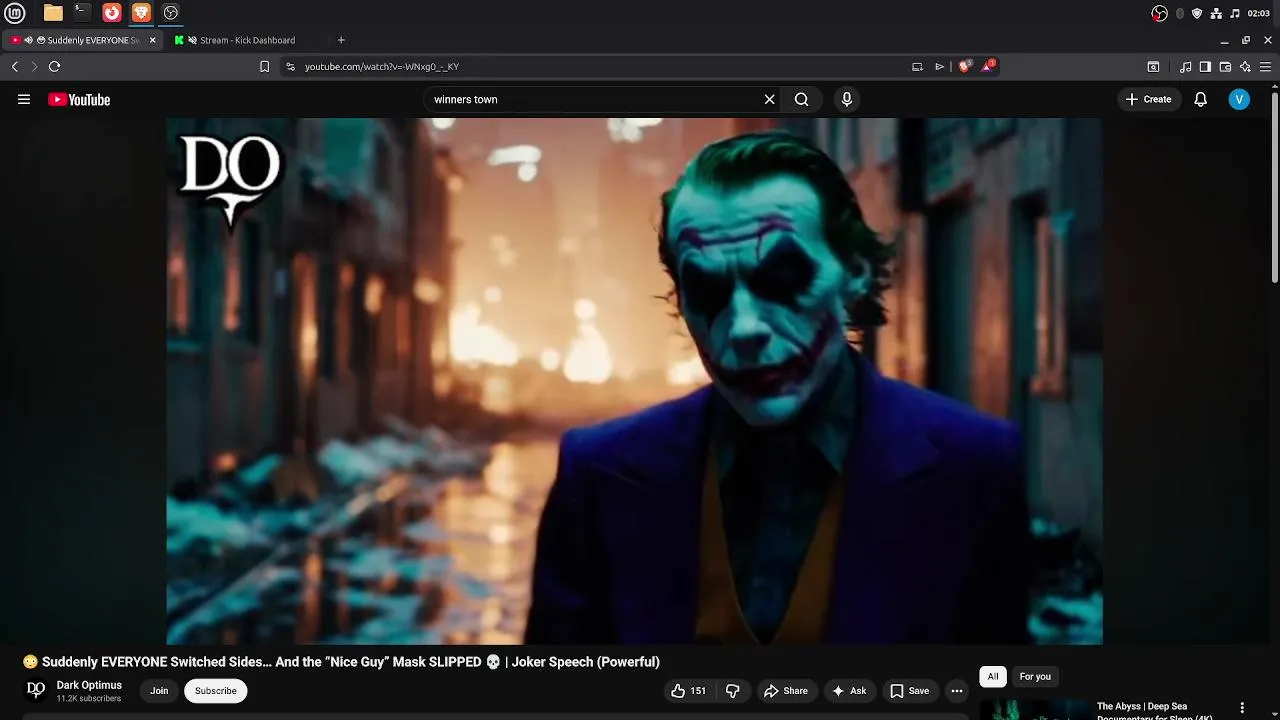The width and height of the screenshot is (1280, 720).
Task: Go forward in browser history
Action: [x=34, y=67]
